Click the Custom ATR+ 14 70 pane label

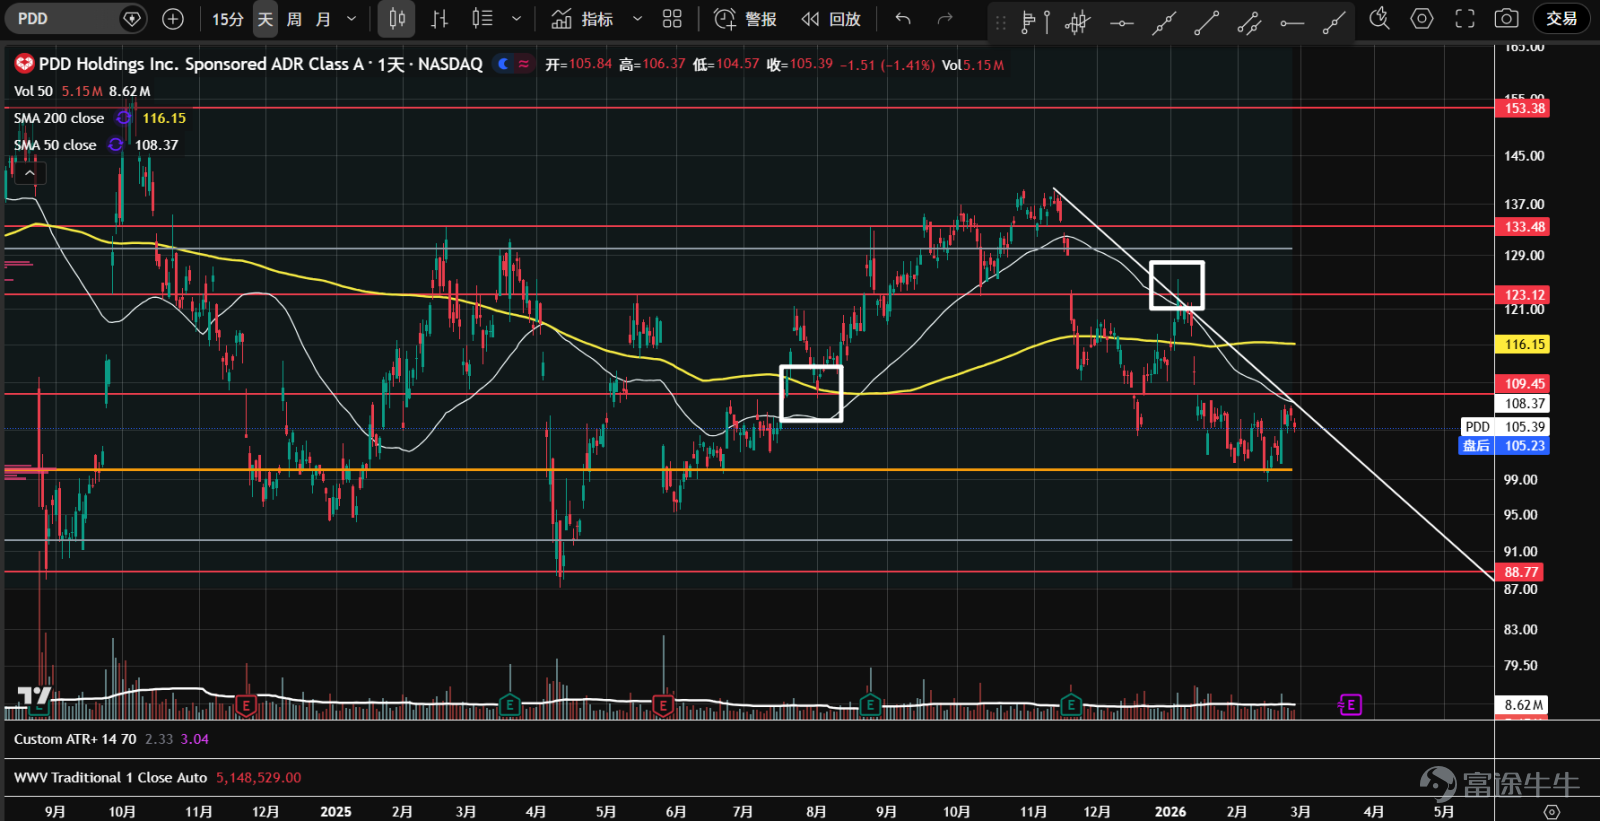click(75, 739)
